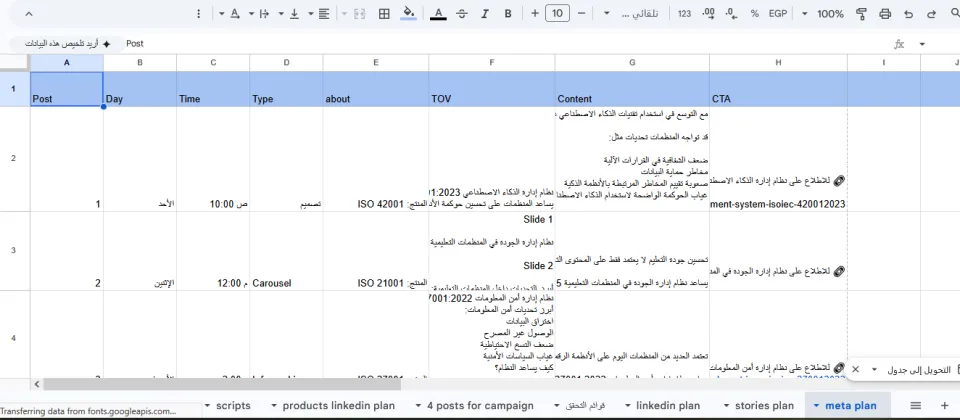The image size is (960, 420).
Task: Click the print icon
Action: 885,13
